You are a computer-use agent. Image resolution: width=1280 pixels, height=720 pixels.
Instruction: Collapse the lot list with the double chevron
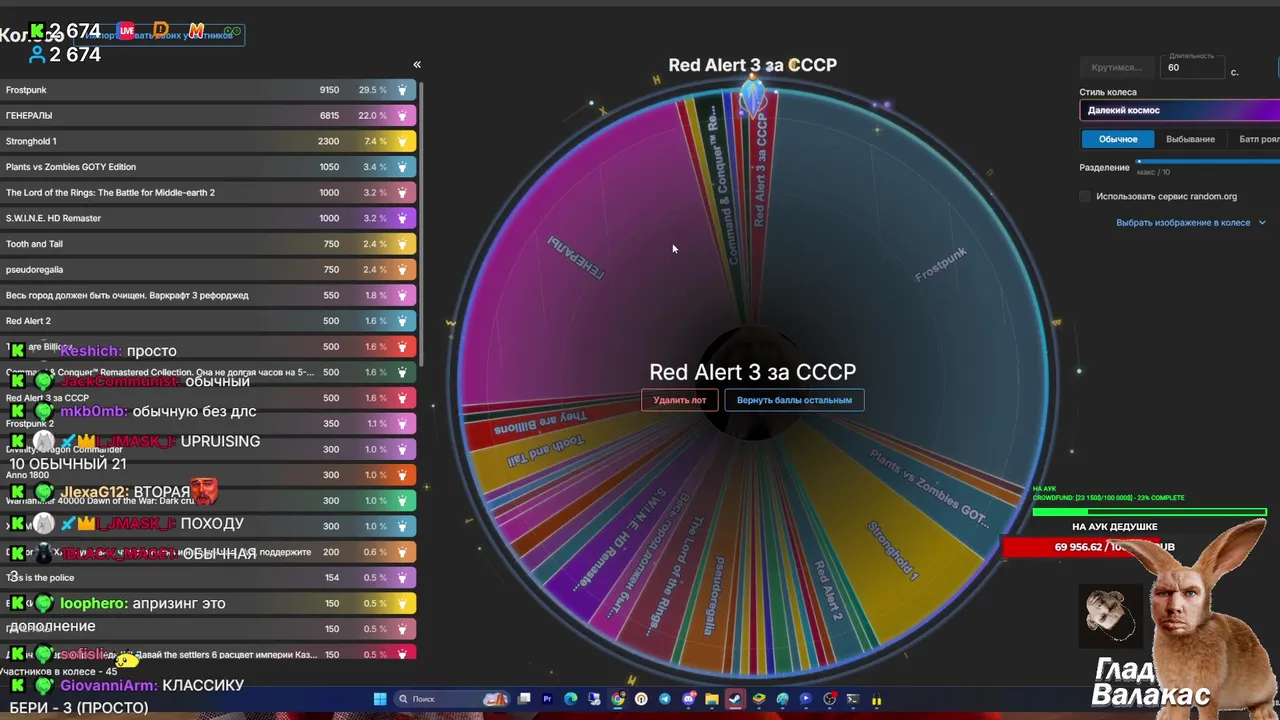(417, 65)
